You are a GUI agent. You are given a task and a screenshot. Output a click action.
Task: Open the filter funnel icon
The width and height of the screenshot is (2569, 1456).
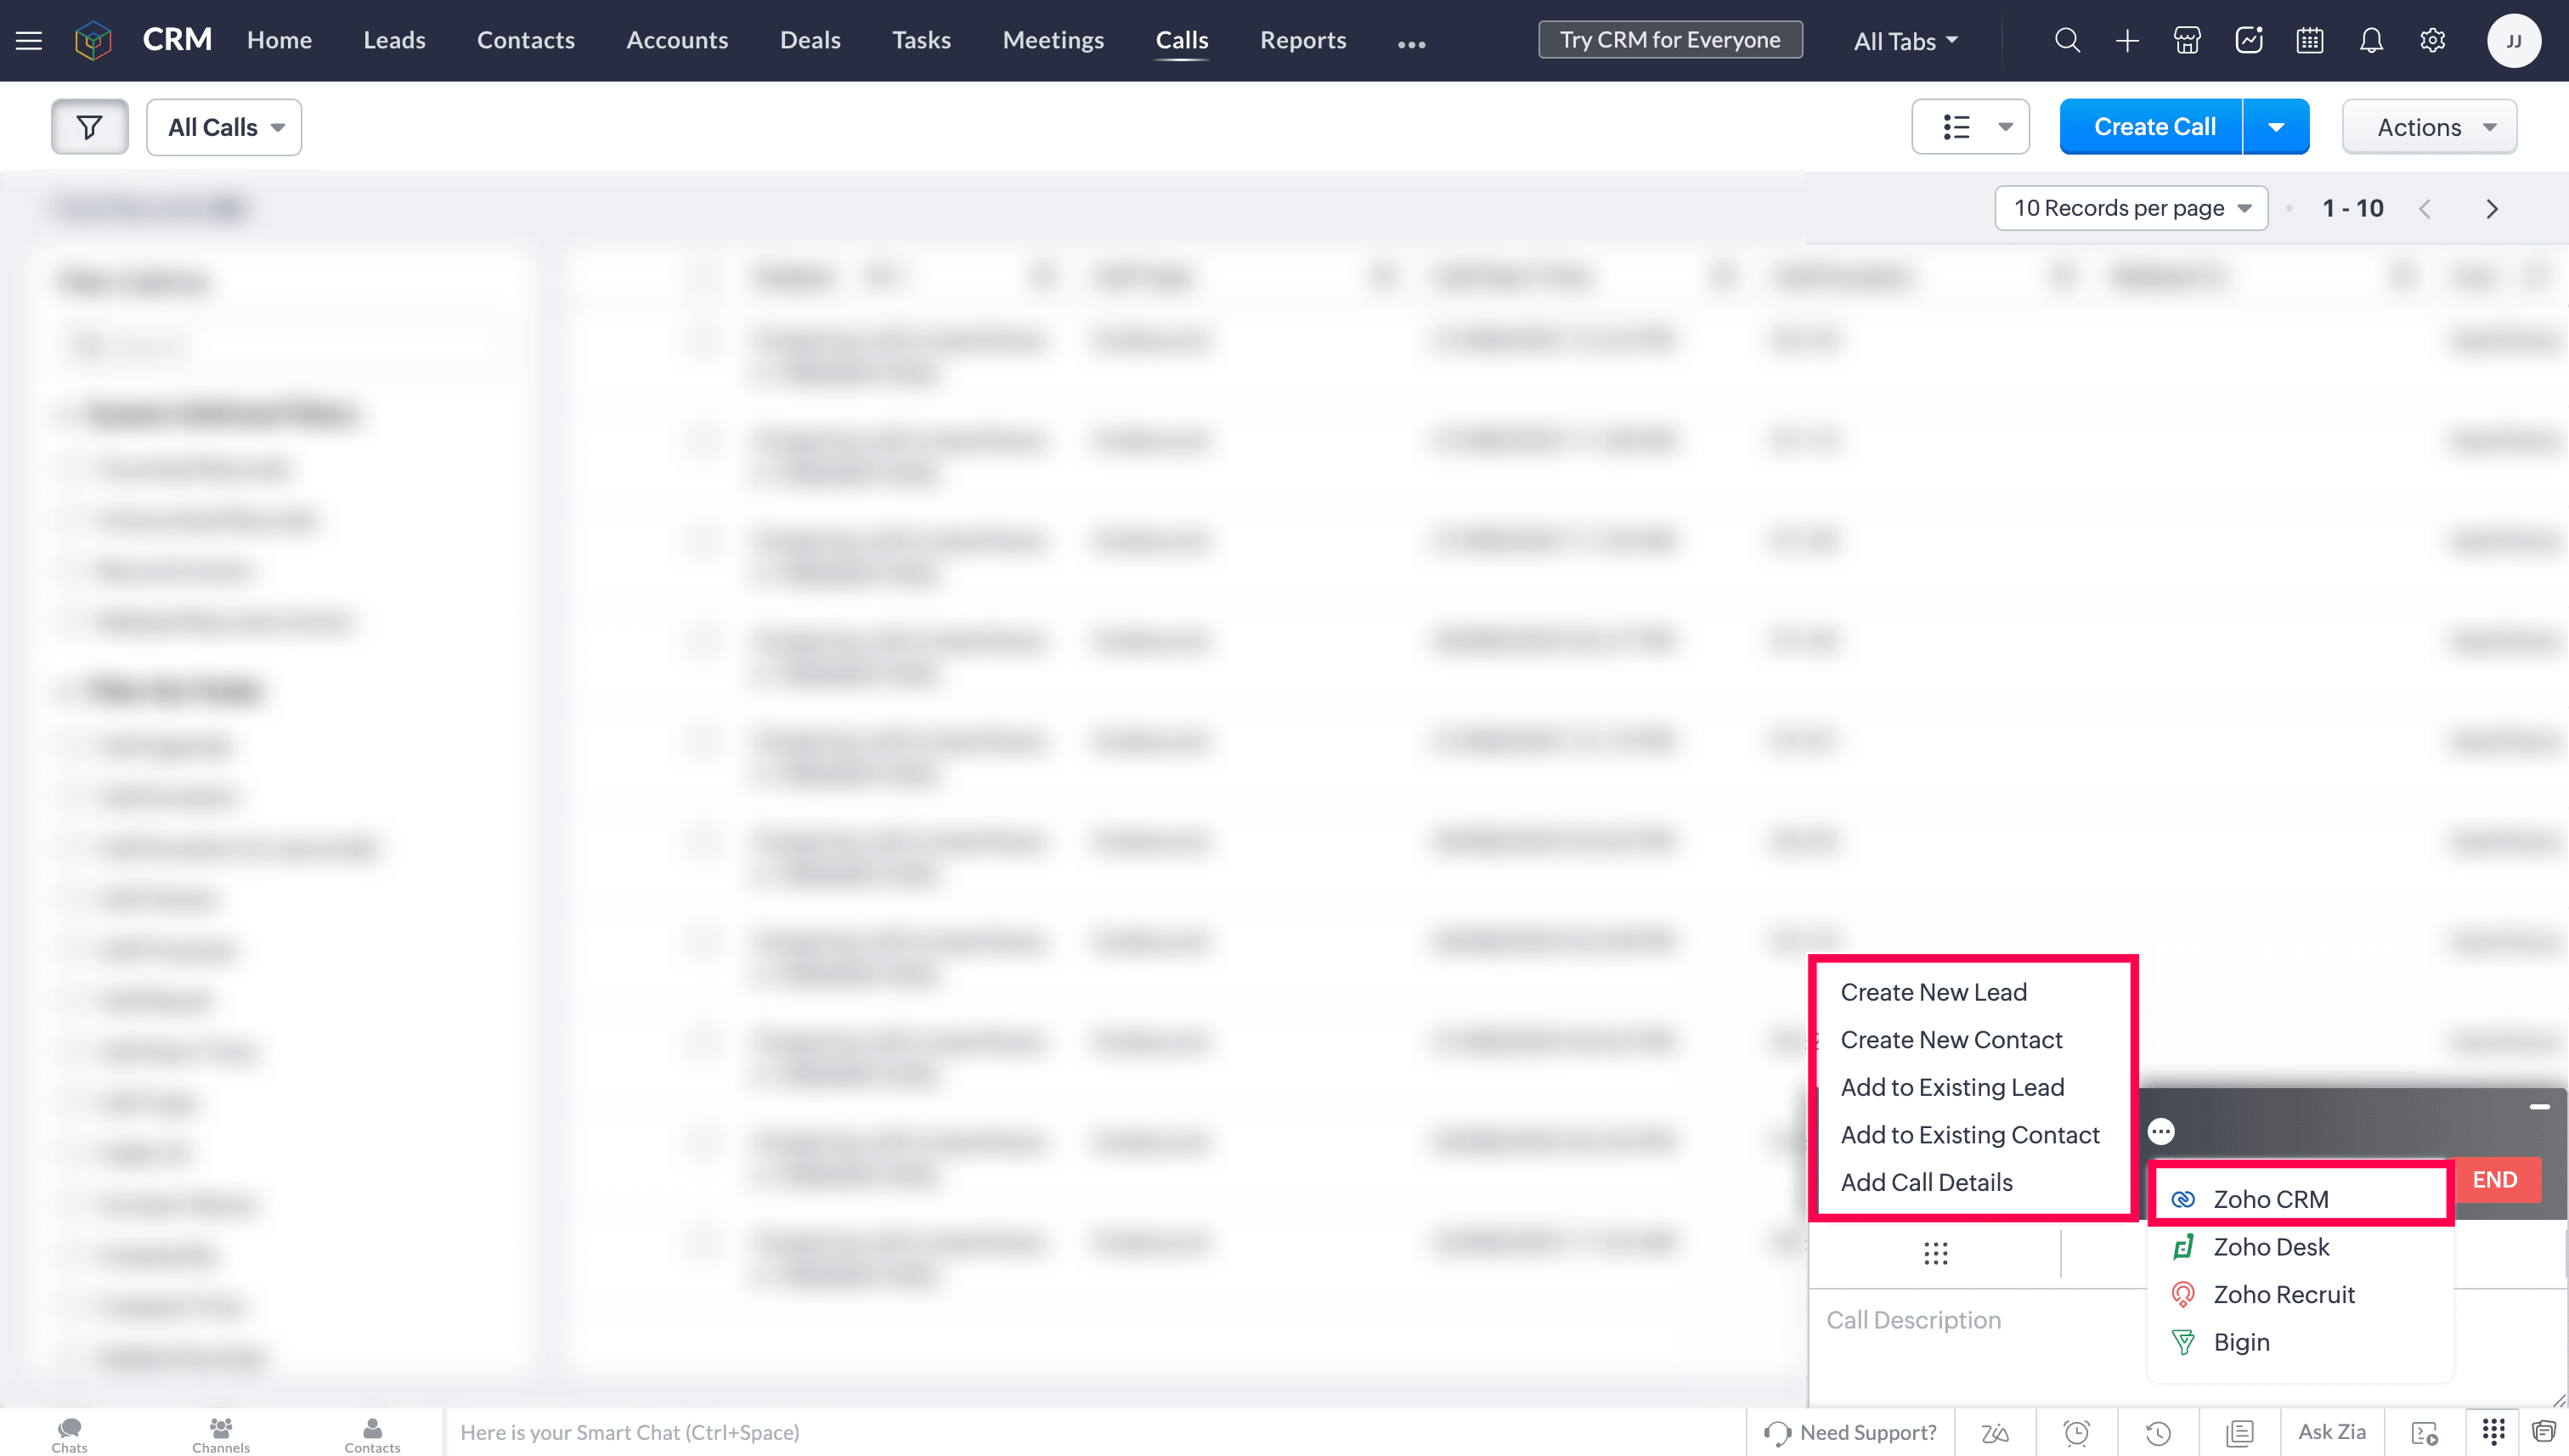90,127
